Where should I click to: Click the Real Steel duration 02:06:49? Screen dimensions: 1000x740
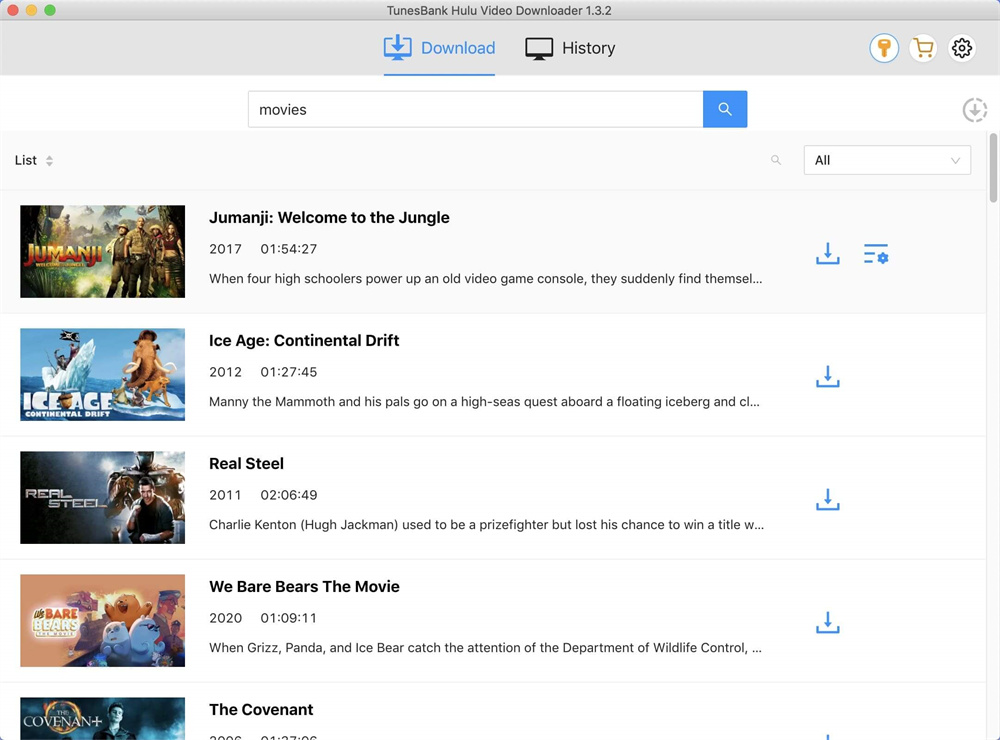[288, 495]
